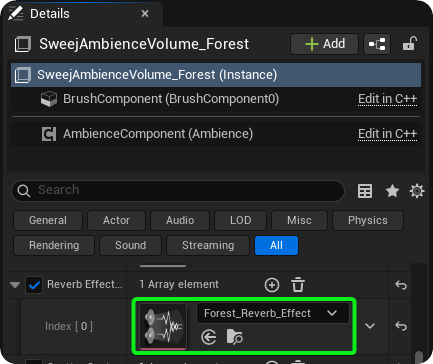Select BrushComponent (BrushComponent0) row
Image resolution: width=433 pixels, height=364 pixels.
216,99
